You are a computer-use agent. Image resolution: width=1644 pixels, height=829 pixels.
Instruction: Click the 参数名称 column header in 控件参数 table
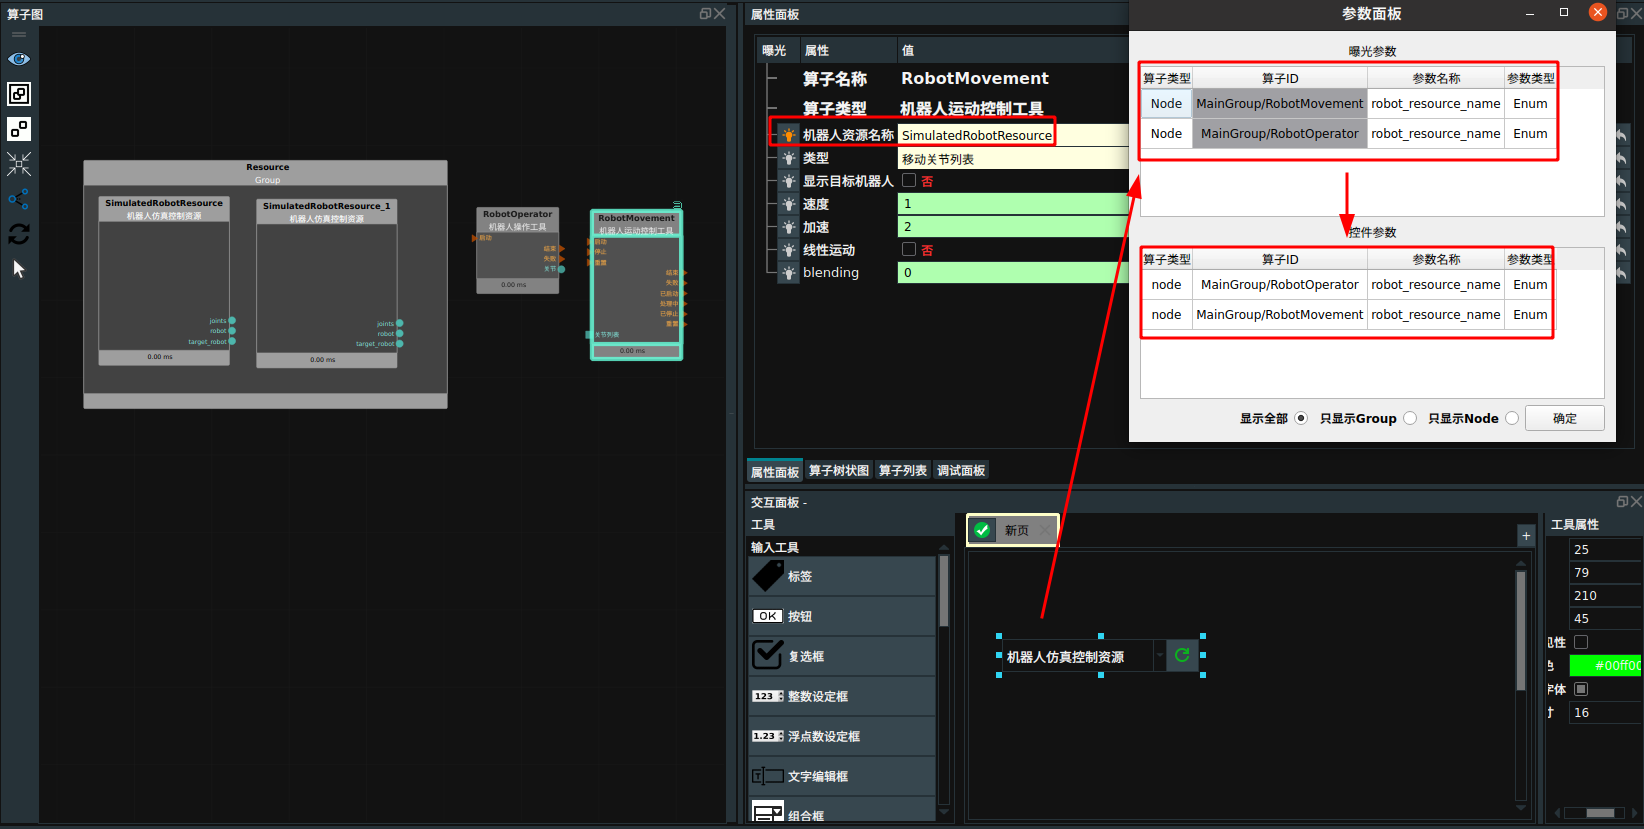point(1436,259)
